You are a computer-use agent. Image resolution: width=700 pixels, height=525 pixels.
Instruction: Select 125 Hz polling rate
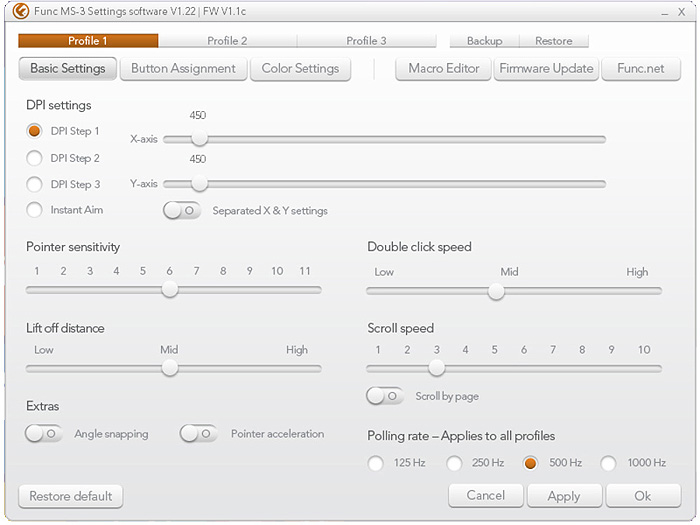coord(375,463)
